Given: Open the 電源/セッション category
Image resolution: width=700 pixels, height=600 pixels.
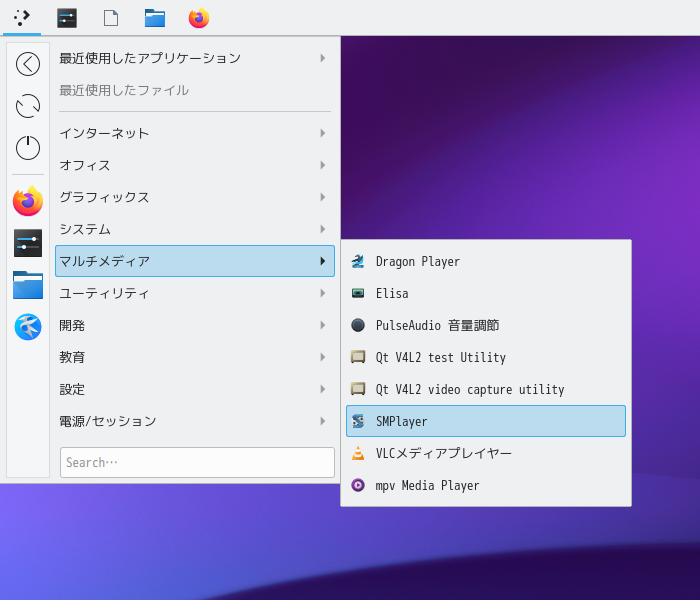Looking at the screenshot, I should click(195, 421).
